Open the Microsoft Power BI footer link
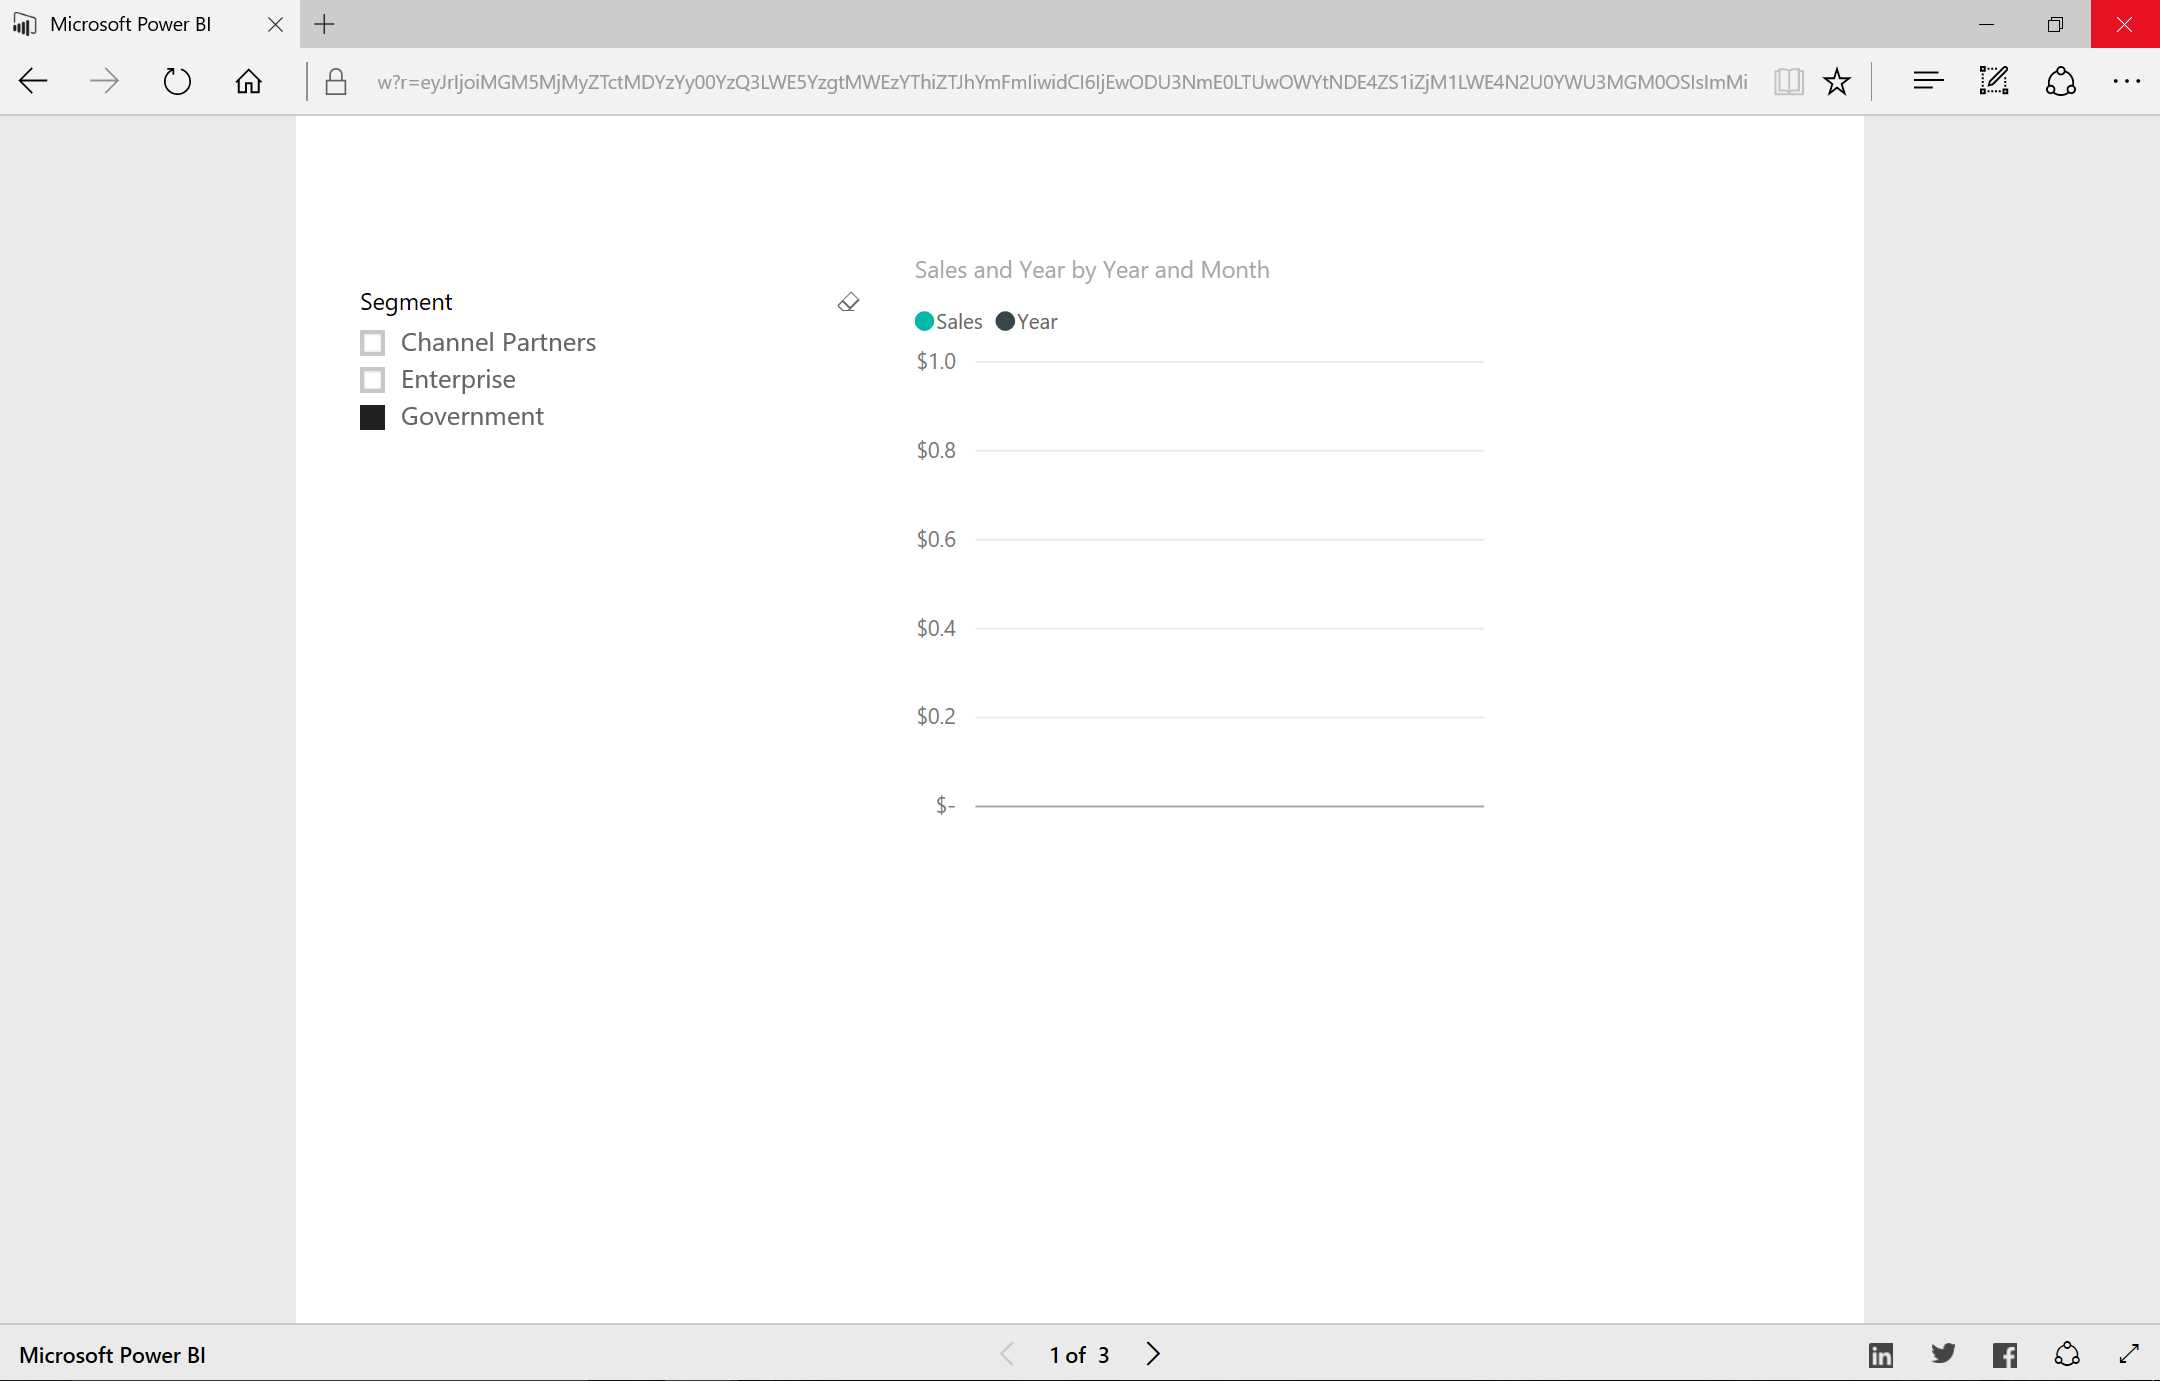This screenshot has width=2160, height=1381. point(113,1354)
